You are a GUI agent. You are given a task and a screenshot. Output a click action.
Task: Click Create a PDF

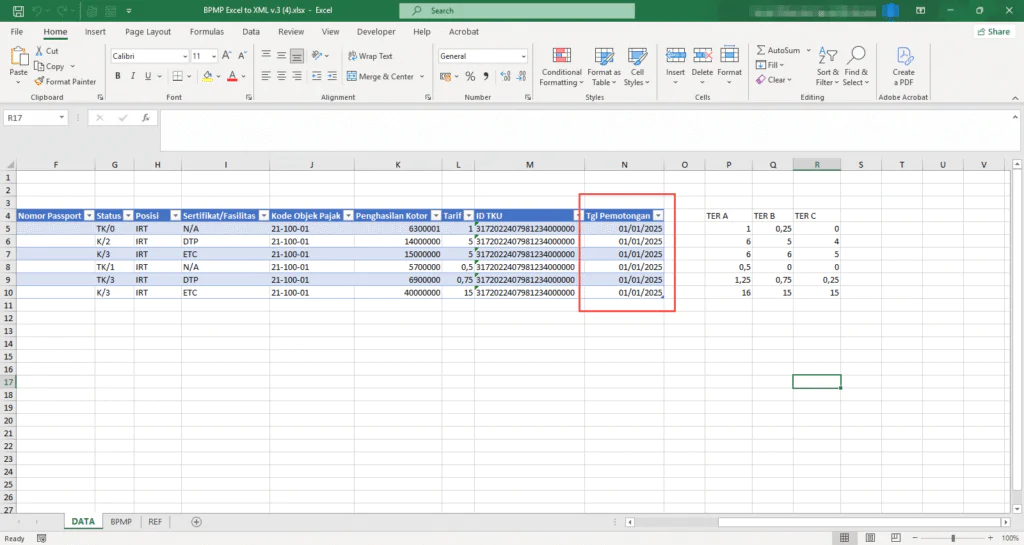click(904, 67)
